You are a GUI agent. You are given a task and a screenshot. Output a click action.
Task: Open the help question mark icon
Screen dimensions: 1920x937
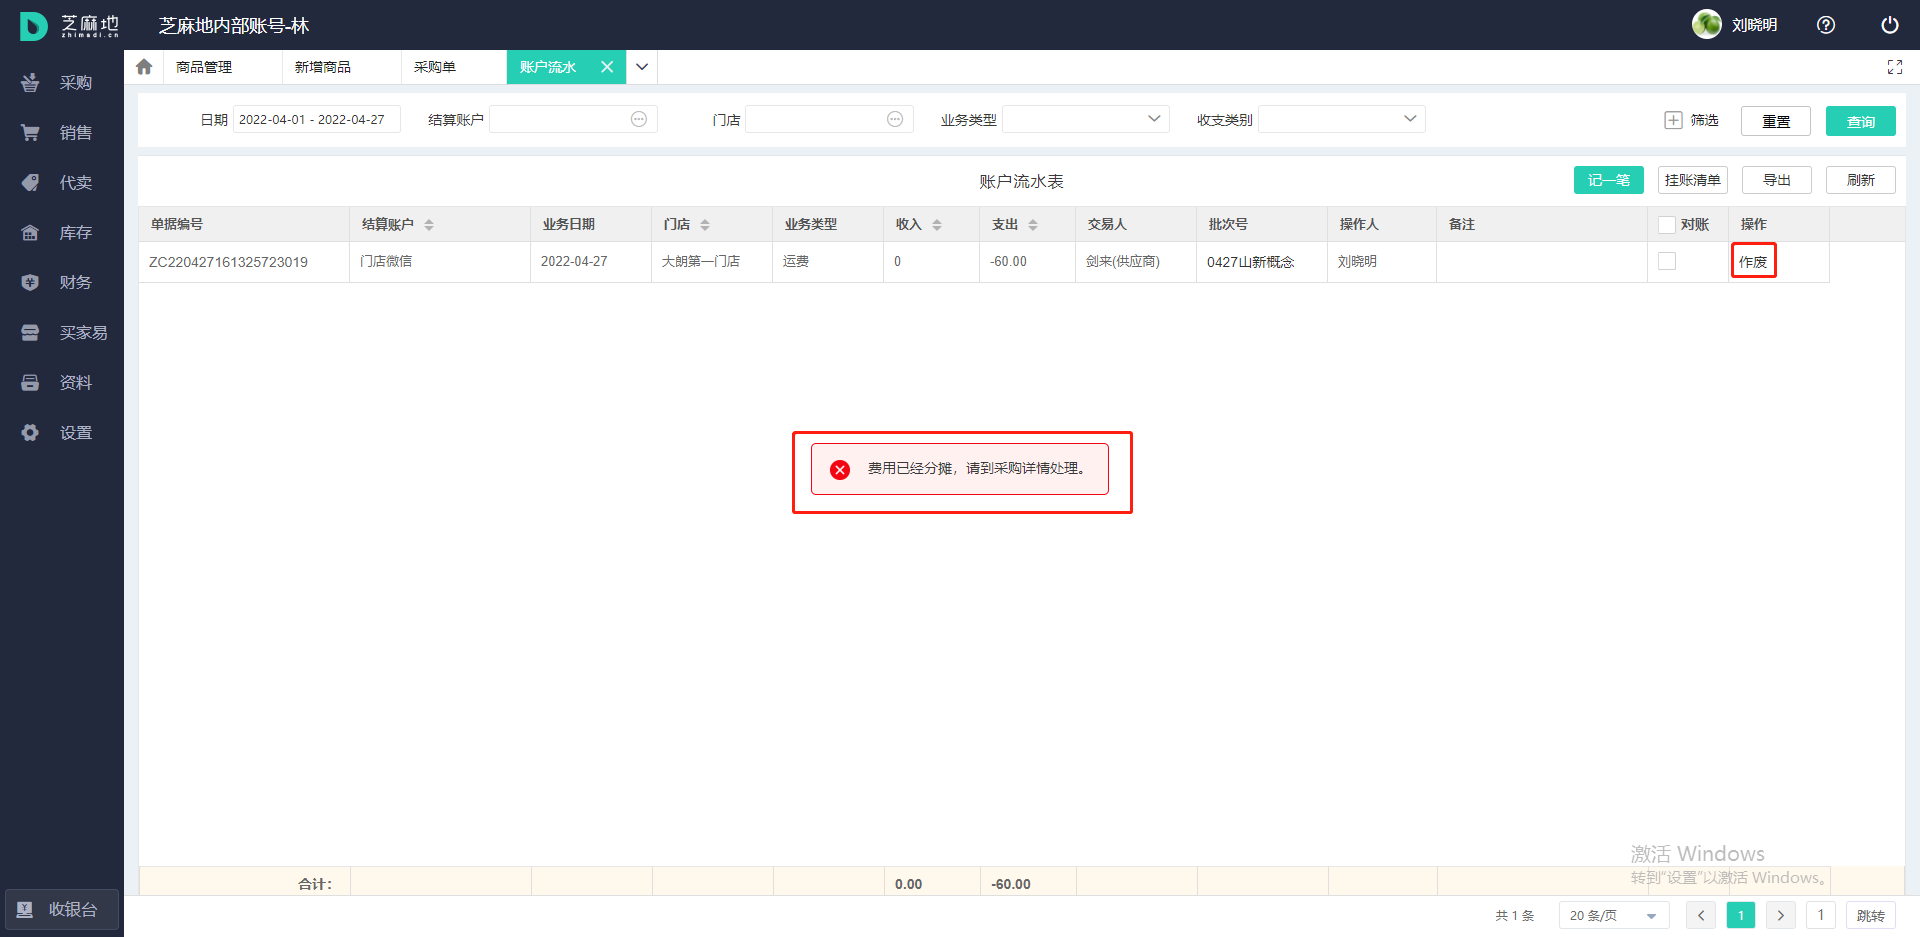(x=1826, y=25)
